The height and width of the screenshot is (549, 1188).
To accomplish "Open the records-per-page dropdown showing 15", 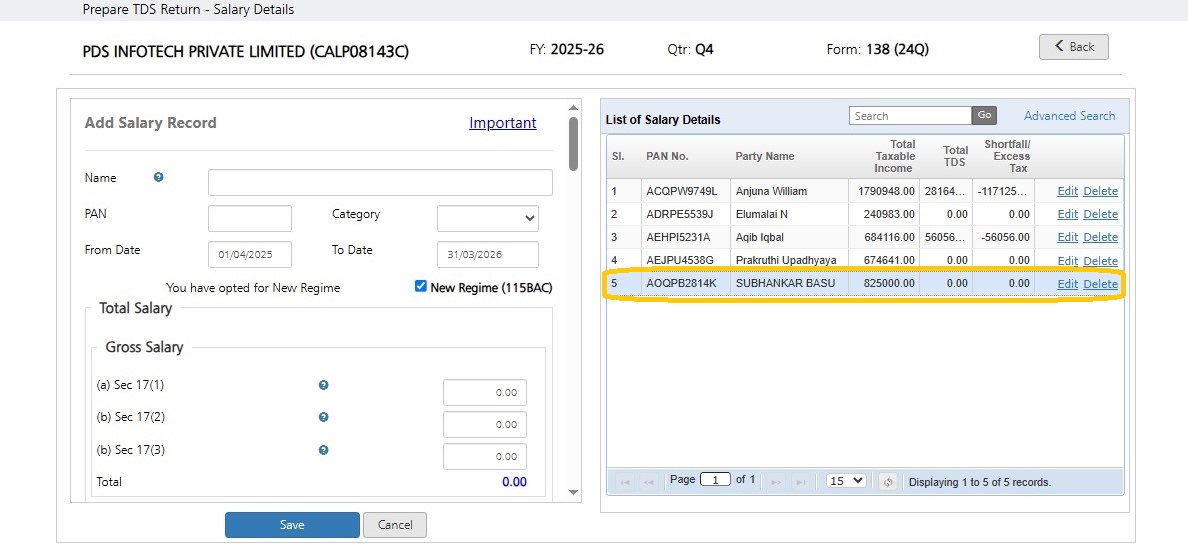I will 846,481.
